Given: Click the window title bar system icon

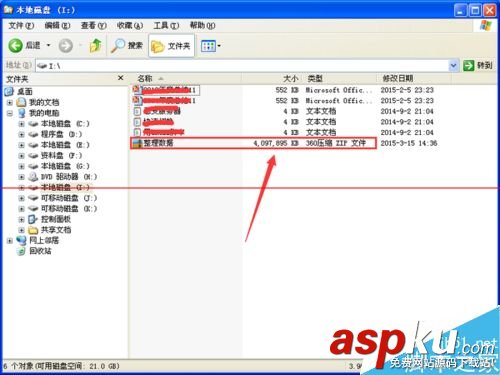Looking at the screenshot, I should 8,10.
